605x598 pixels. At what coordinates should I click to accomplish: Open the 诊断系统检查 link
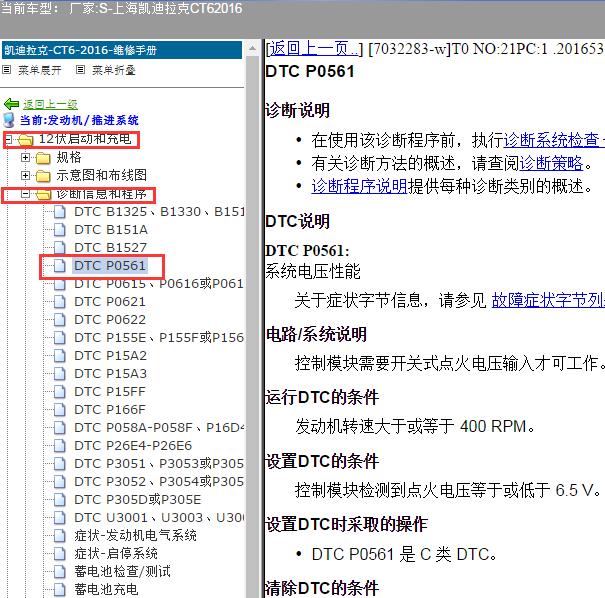tap(554, 140)
